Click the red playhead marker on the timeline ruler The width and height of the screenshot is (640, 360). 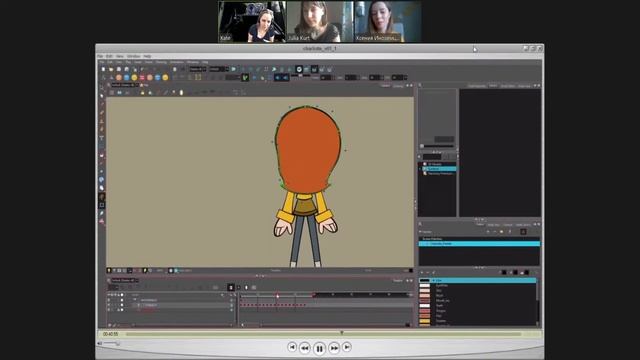[278, 295]
